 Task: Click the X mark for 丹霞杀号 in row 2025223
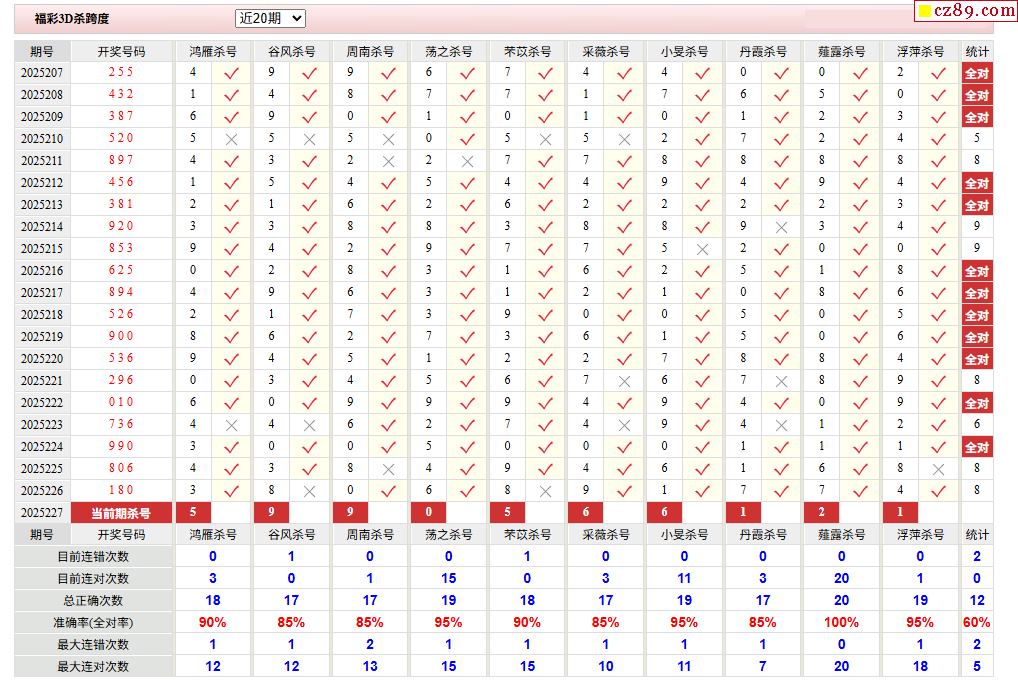pos(781,426)
